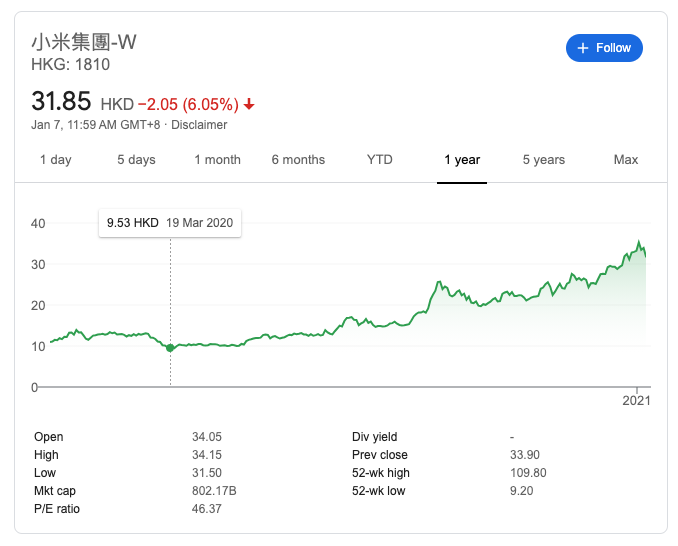Click the Open value 34.05
Viewport: 678px width, 546px height.
coord(207,437)
